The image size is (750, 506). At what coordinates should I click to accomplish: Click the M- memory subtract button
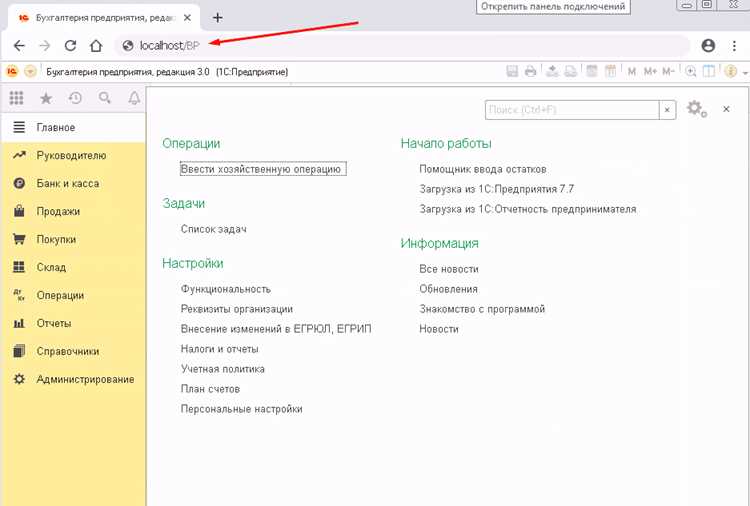tap(668, 72)
